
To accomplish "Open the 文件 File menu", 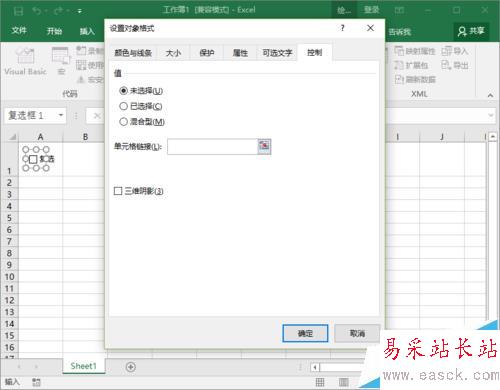I will pyautogui.click(x=19, y=31).
